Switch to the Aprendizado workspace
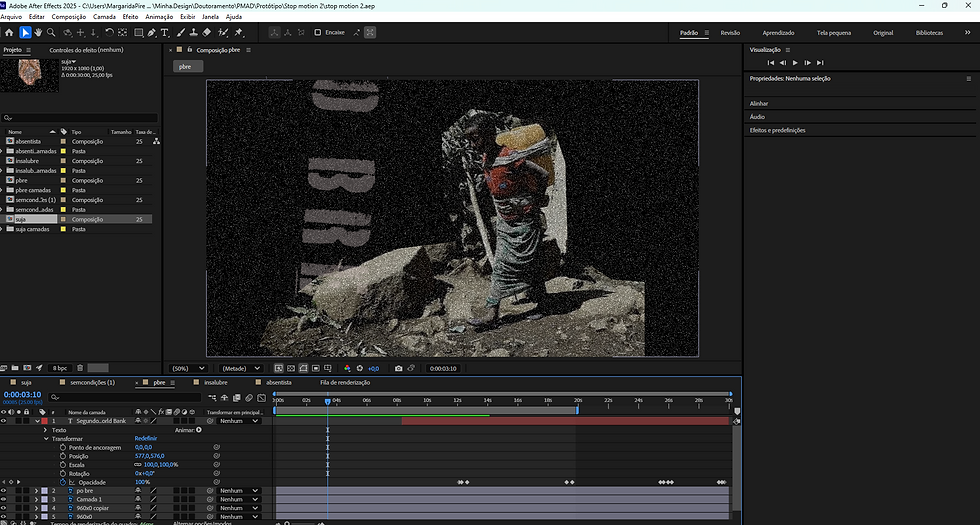 point(778,32)
